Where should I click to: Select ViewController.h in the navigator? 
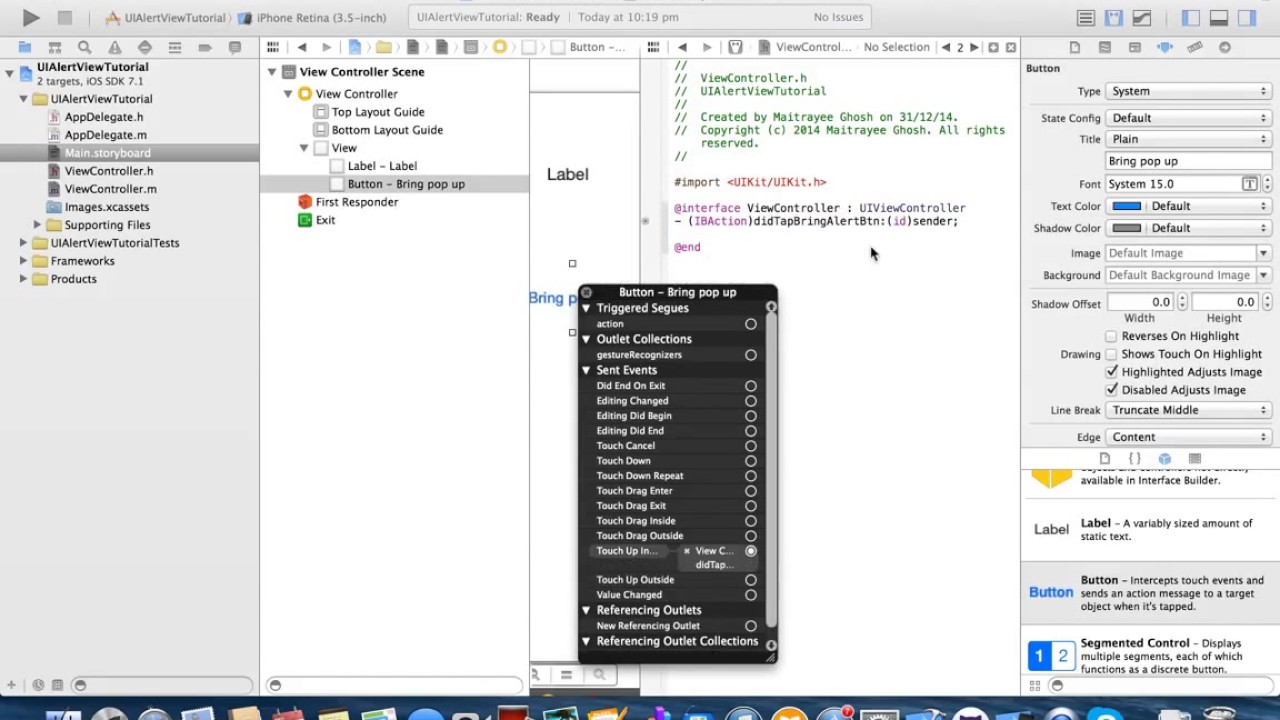pos(108,171)
